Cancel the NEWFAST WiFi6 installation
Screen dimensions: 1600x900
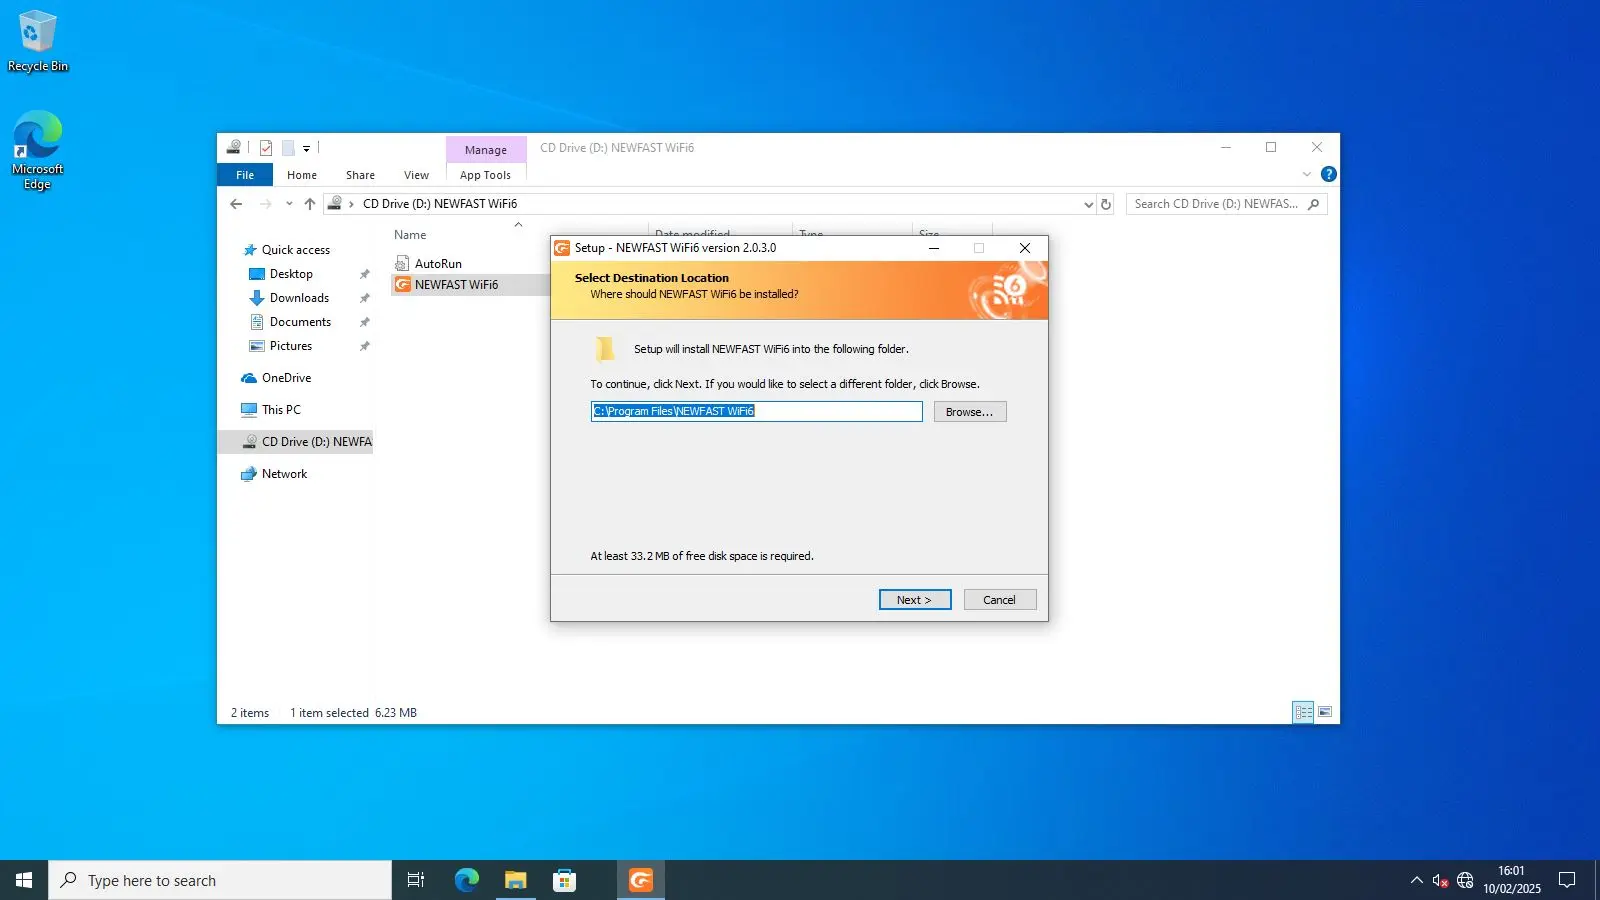999,600
